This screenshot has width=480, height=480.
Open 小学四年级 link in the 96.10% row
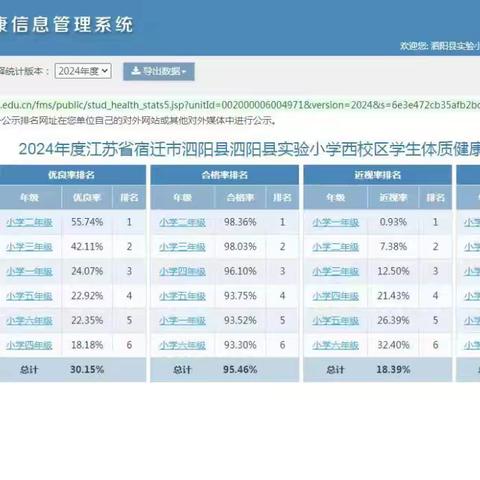[x=182, y=272]
